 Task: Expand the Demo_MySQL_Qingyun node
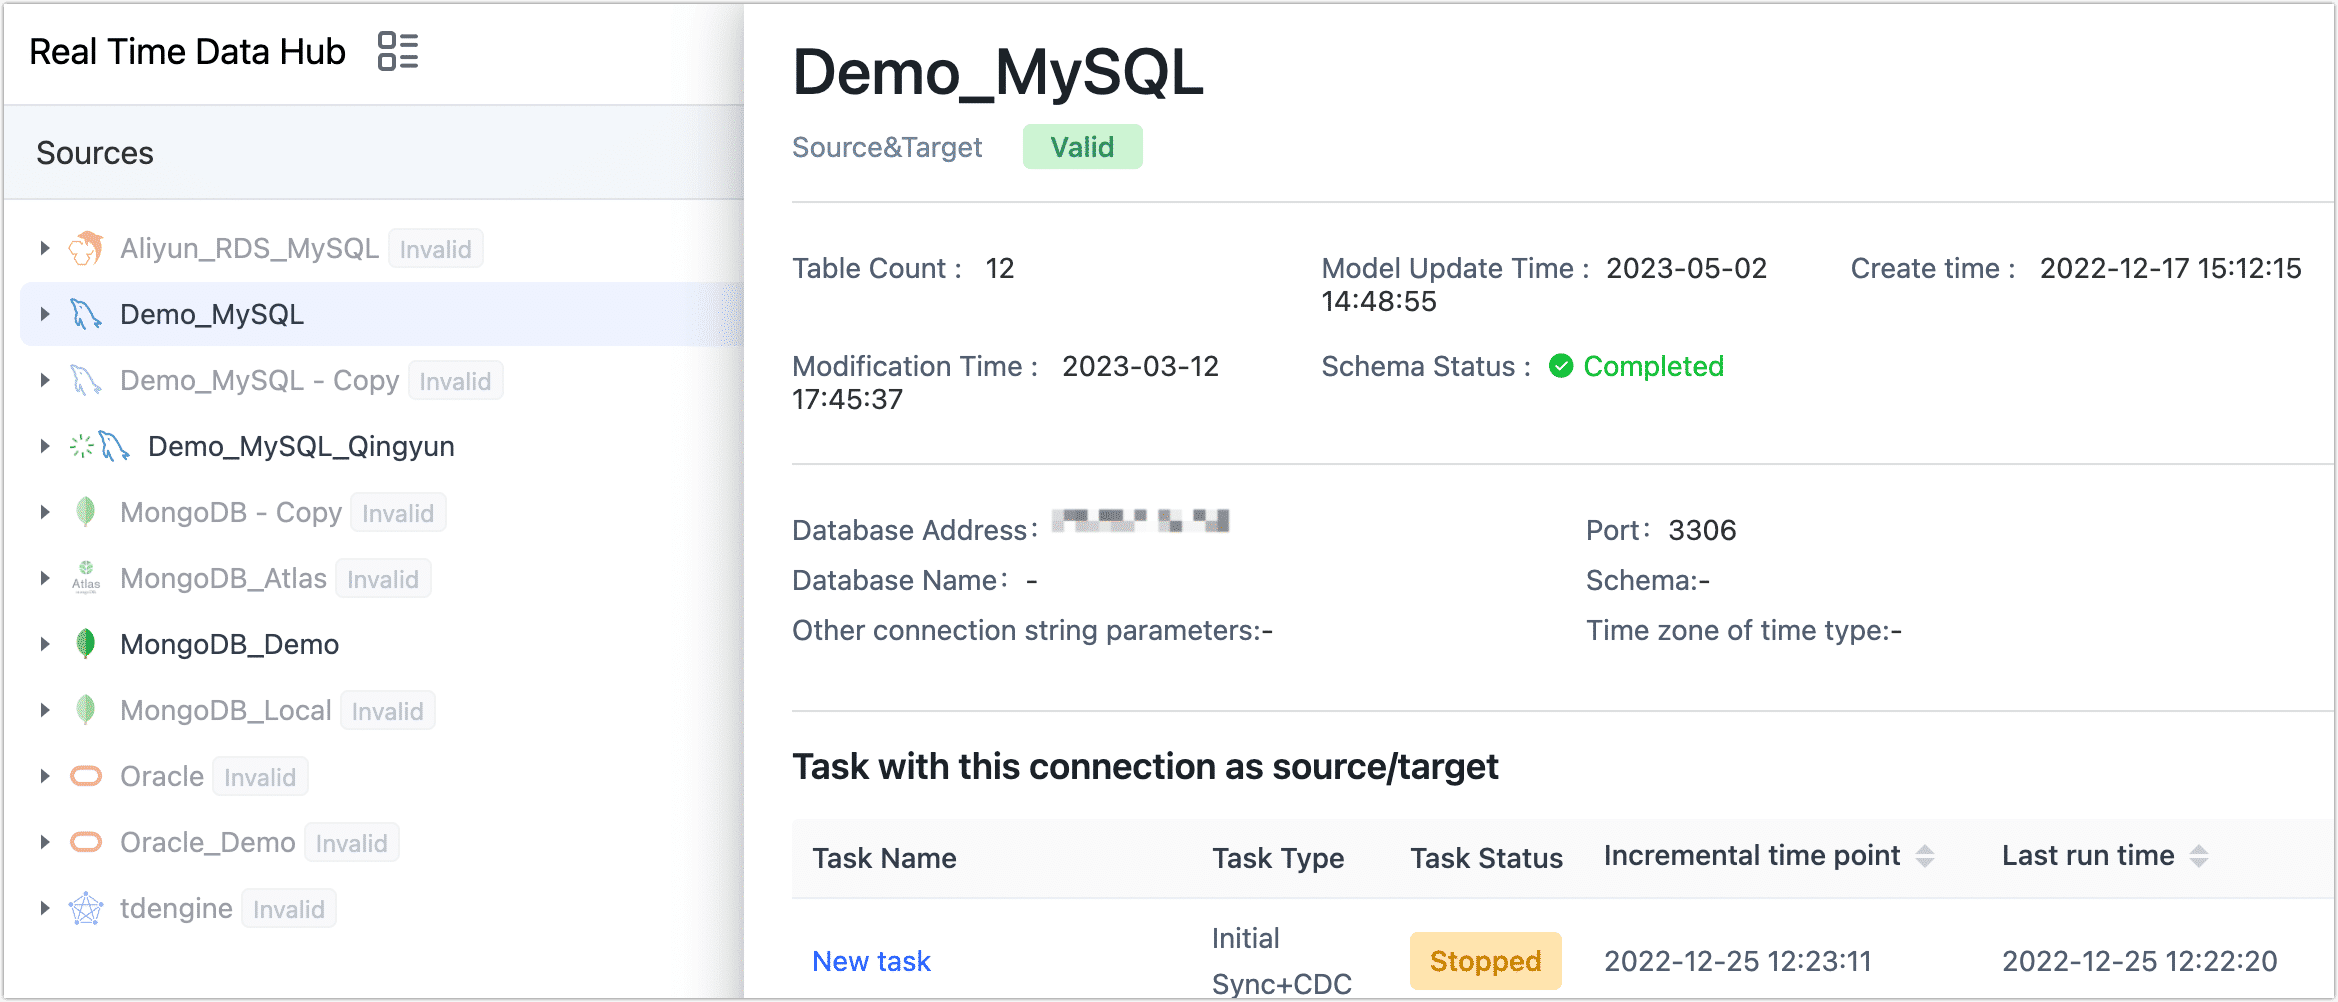[x=44, y=446]
